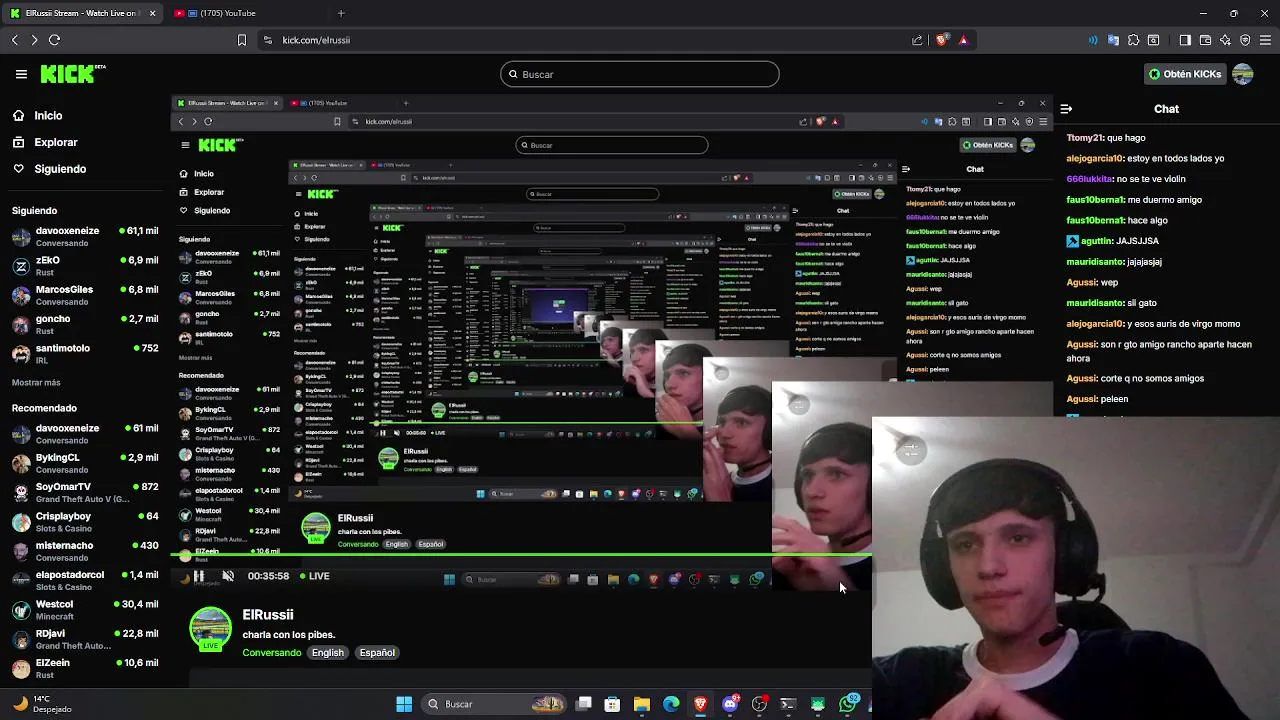Open the Siguiendo sidebar item
The height and width of the screenshot is (720, 1280).
pos(49,169)
